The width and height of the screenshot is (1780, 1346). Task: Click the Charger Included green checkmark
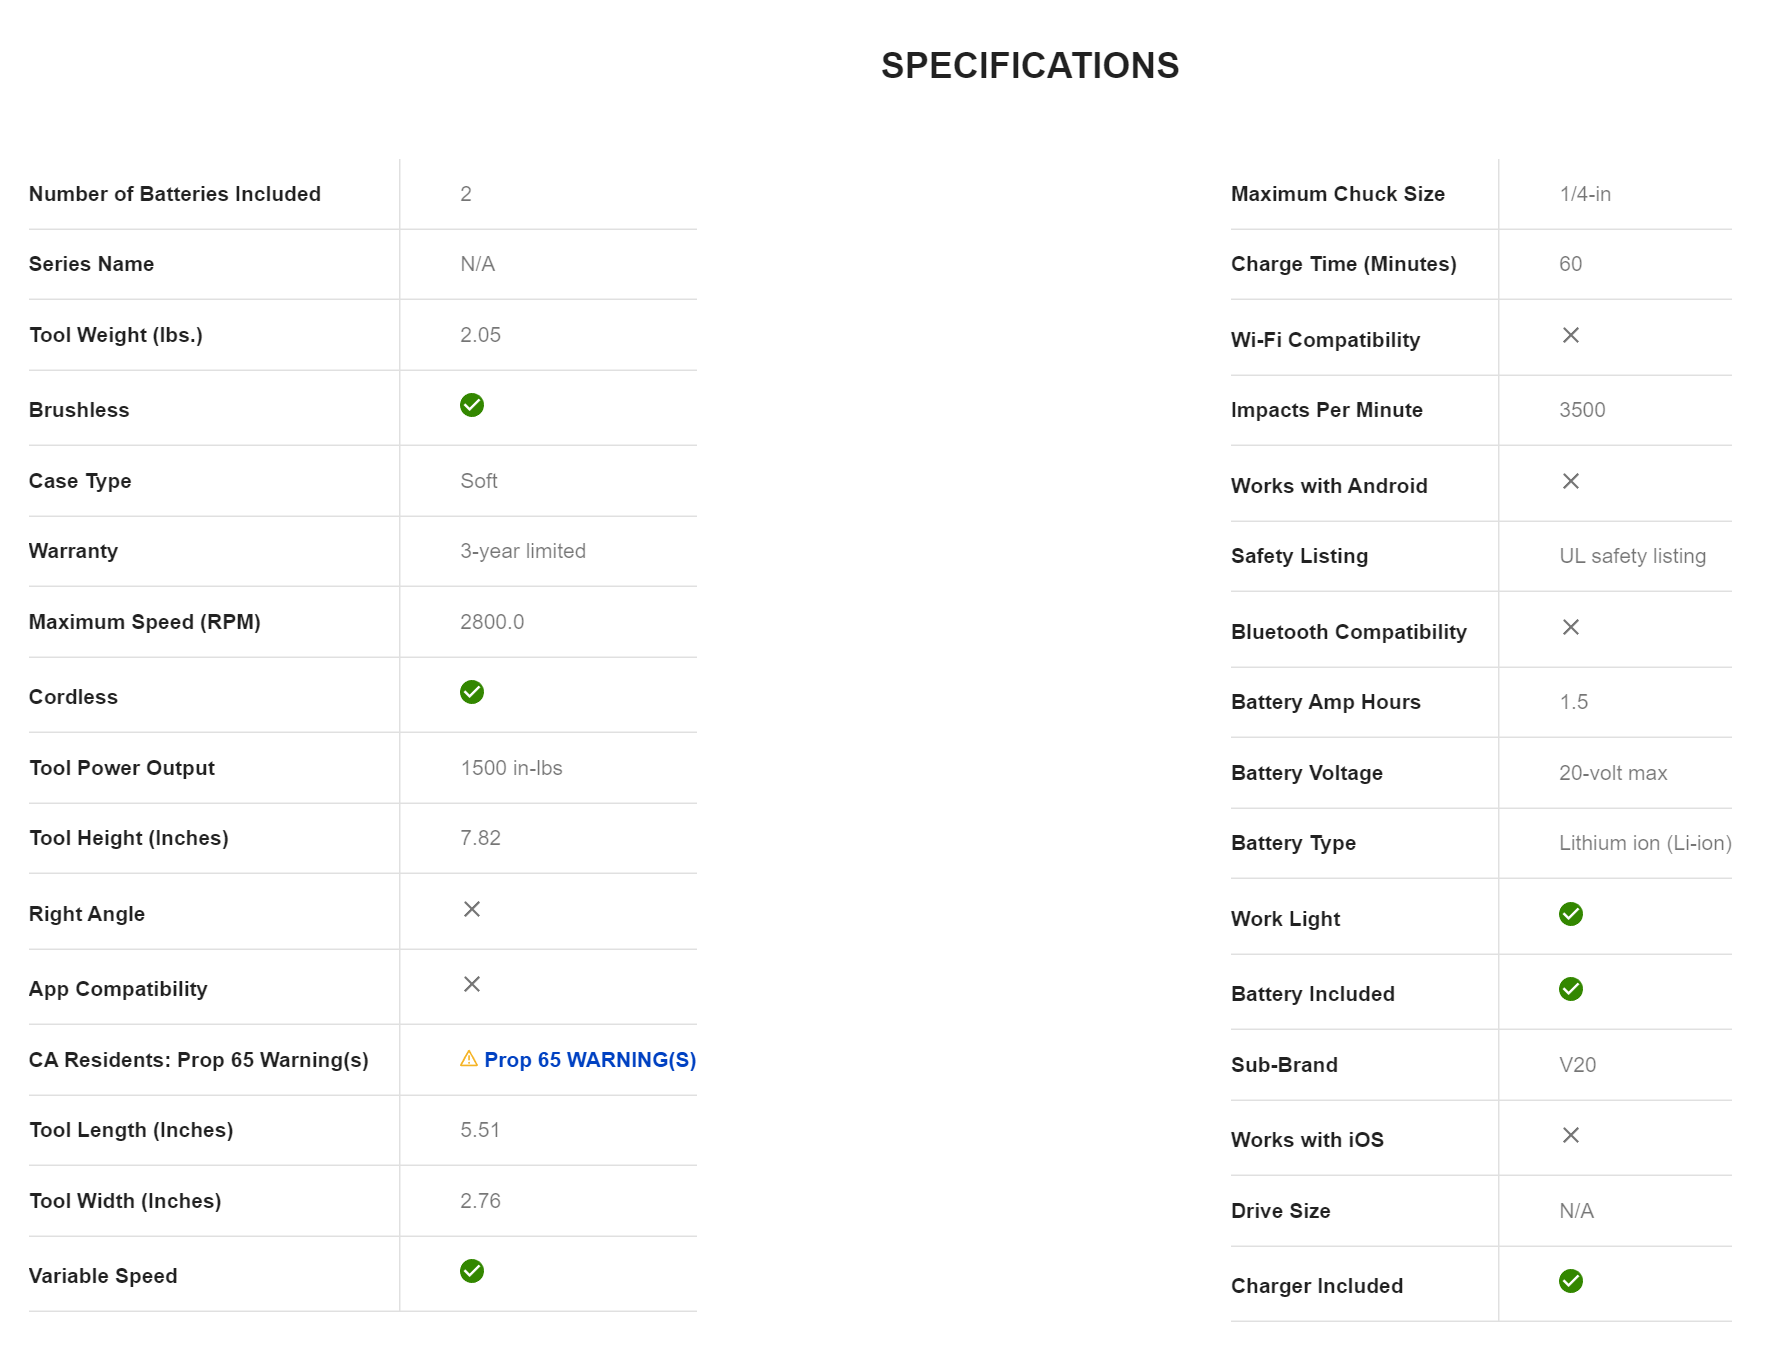pos(1571,1281)
